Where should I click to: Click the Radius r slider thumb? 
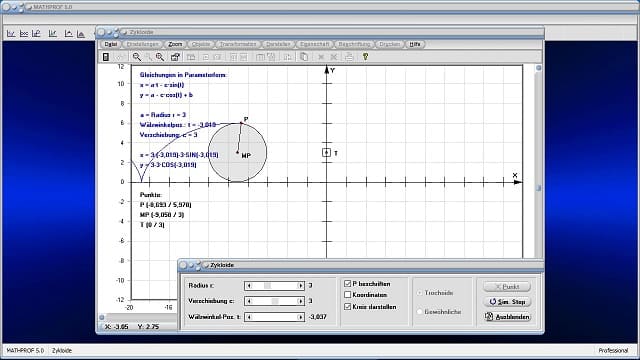click(x=267, y=286)
